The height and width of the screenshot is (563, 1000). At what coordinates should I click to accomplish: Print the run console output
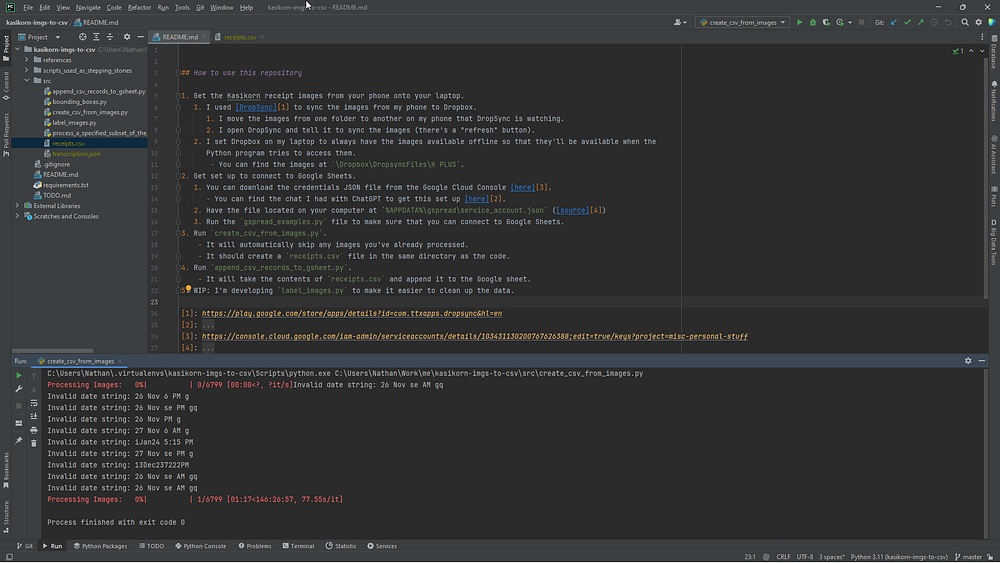33,429
